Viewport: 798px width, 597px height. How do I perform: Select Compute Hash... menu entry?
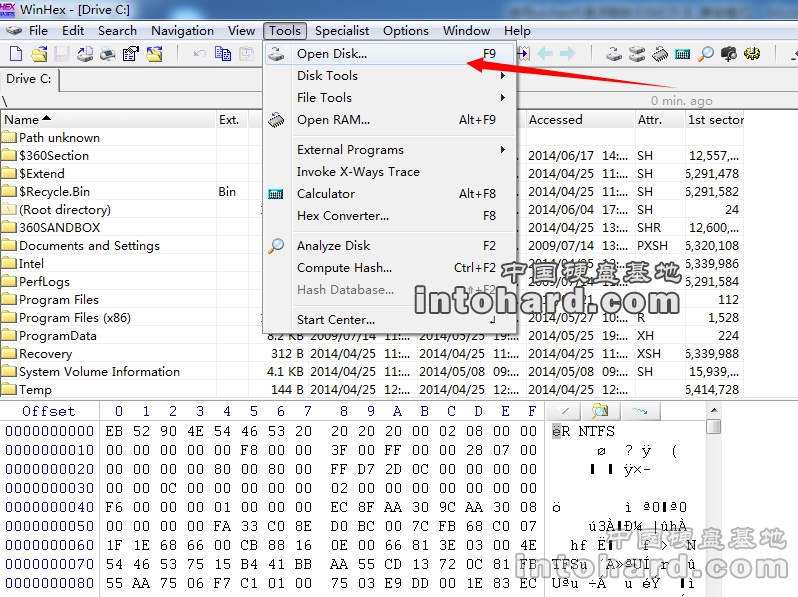(390, 267)
